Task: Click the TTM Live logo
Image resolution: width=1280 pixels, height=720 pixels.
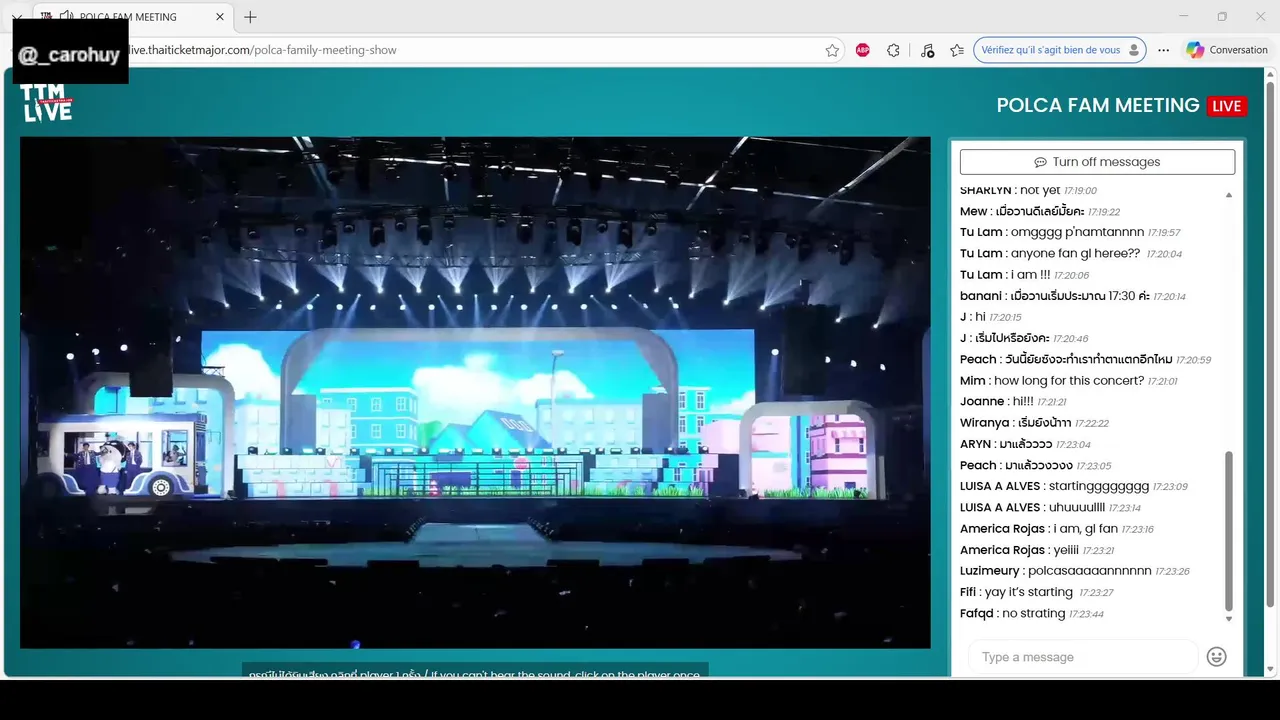Action: click(47, 102)
